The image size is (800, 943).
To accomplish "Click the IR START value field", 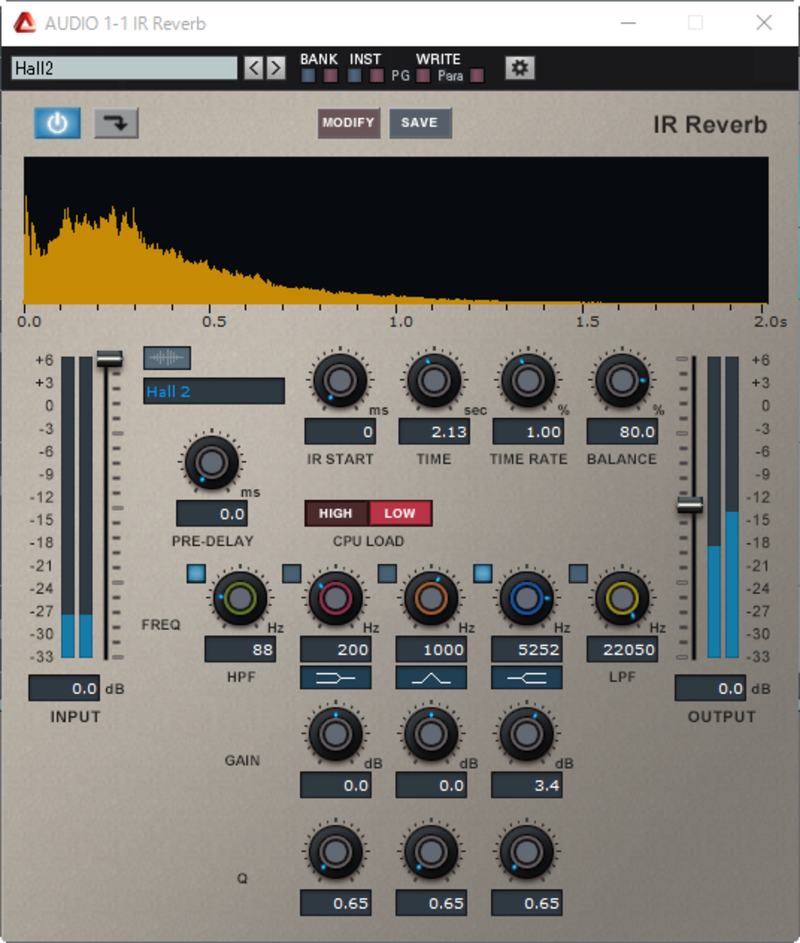I will (340, 432).
